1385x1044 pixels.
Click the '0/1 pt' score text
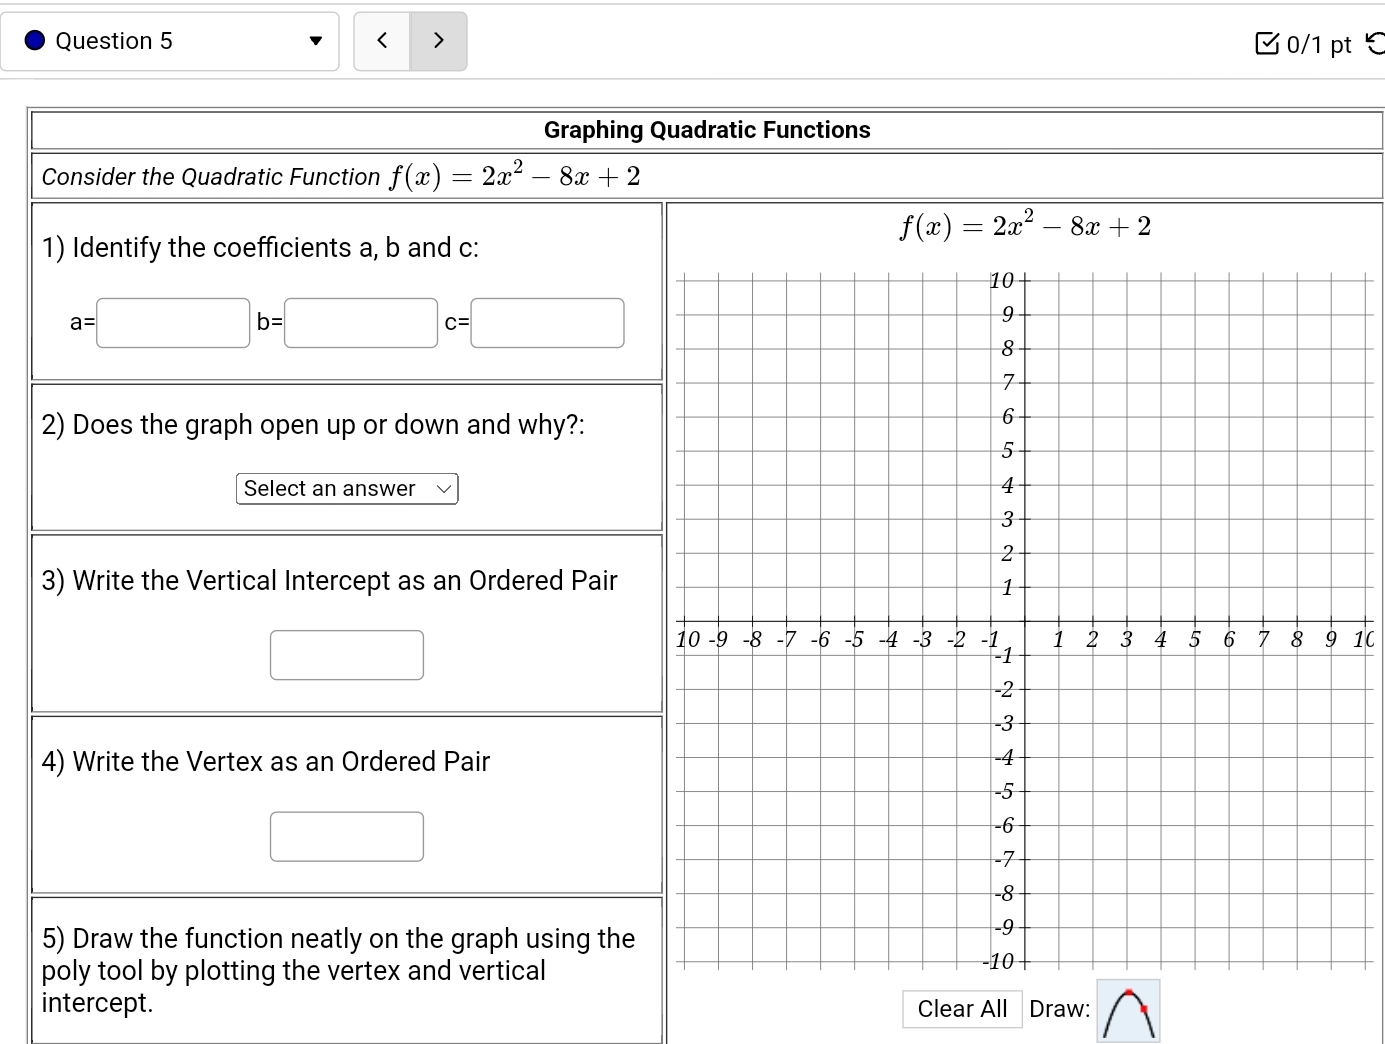pyautogui.click(x=1319, y=44)
